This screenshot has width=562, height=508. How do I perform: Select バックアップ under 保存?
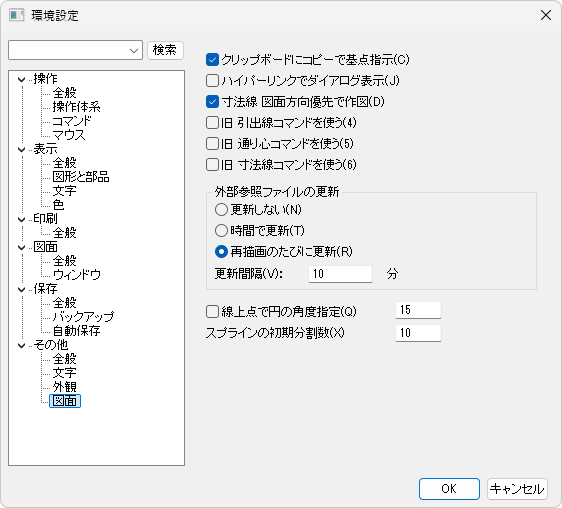83,317
